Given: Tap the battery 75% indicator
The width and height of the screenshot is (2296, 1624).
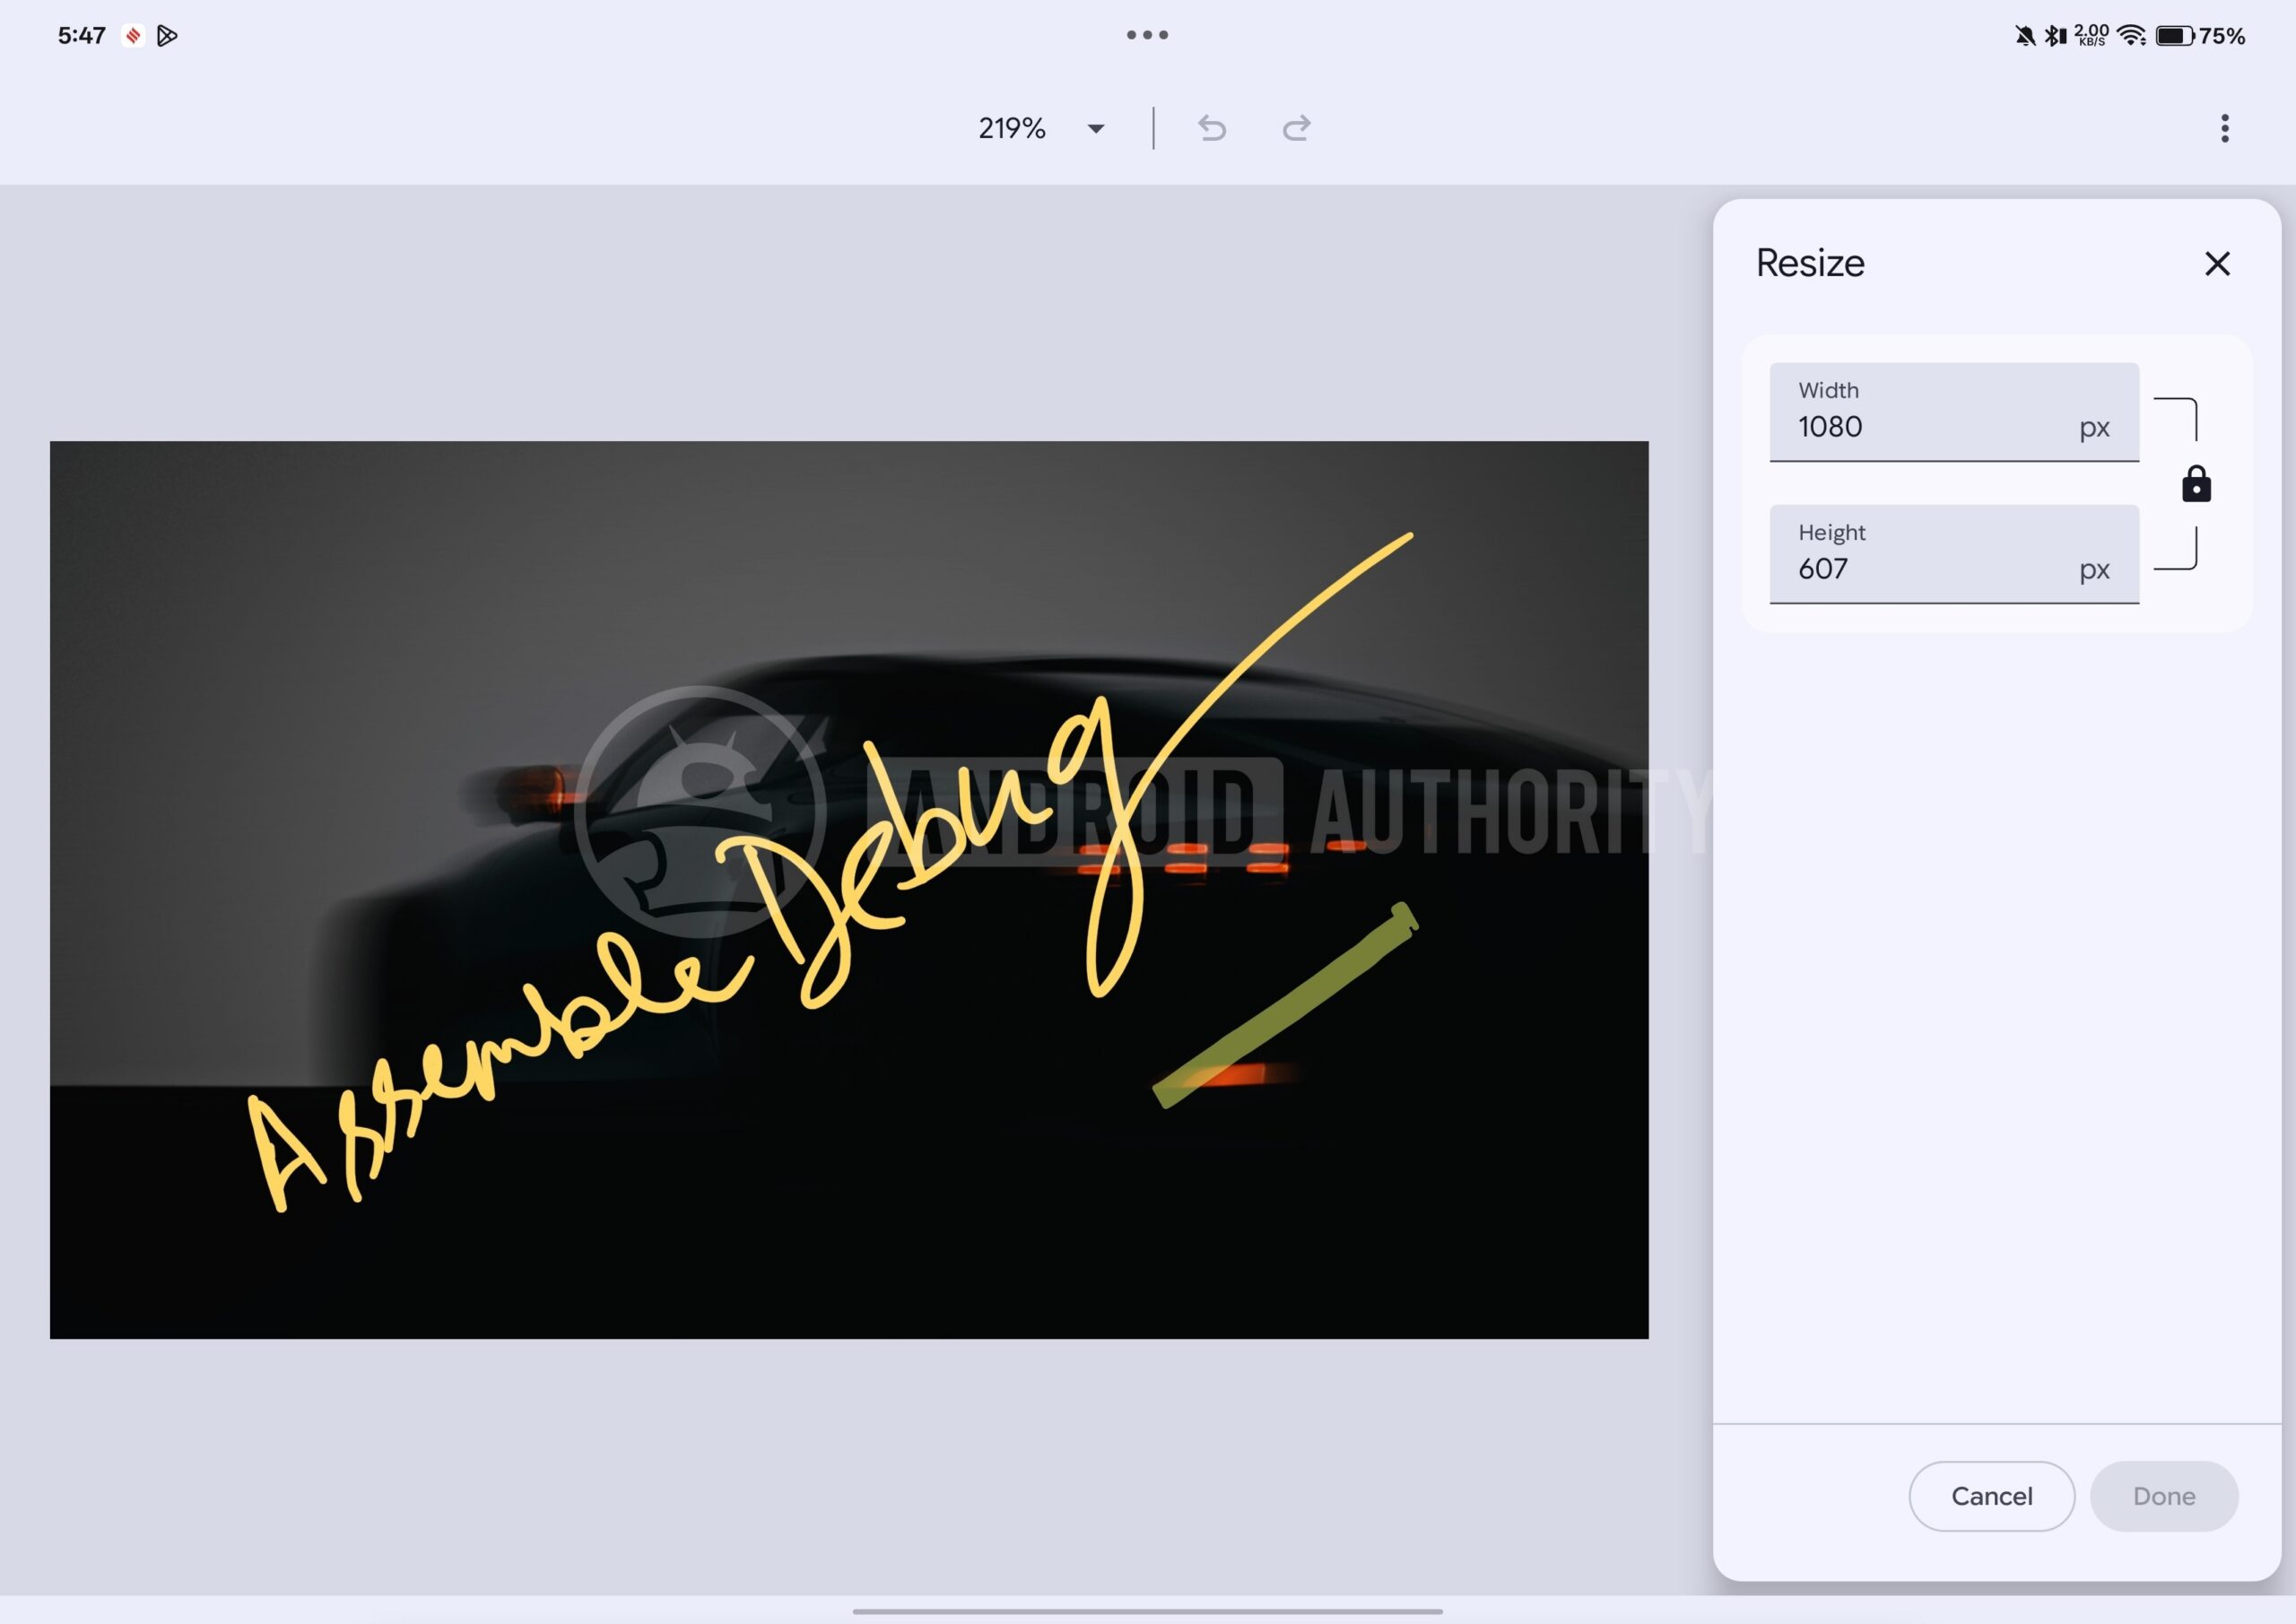Looking at the screenshot, I should pyautogui.click(x=2200, y=36).
